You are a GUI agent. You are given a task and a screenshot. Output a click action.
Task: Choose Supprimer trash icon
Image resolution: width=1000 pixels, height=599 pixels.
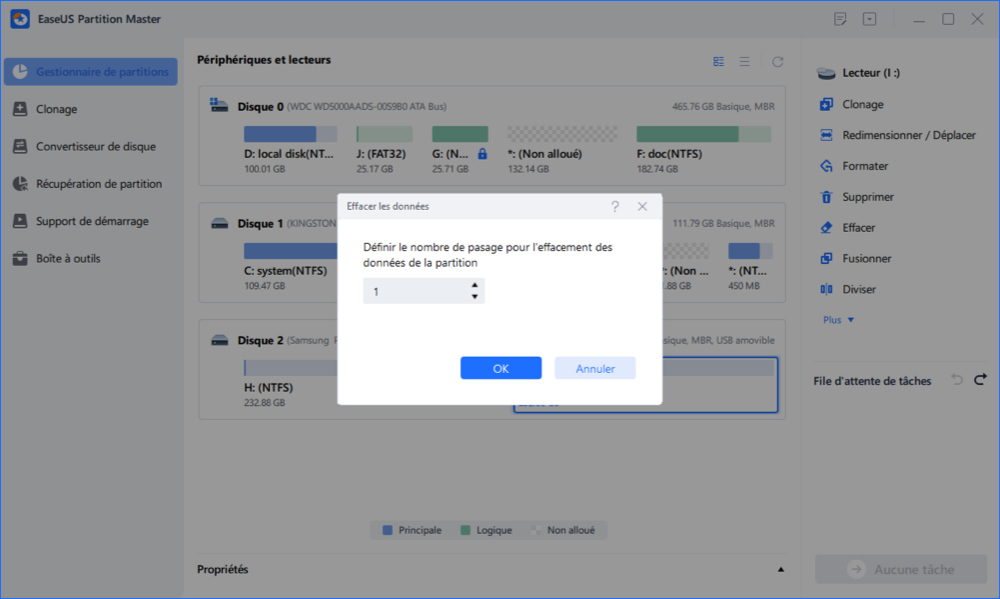[826, 197]
